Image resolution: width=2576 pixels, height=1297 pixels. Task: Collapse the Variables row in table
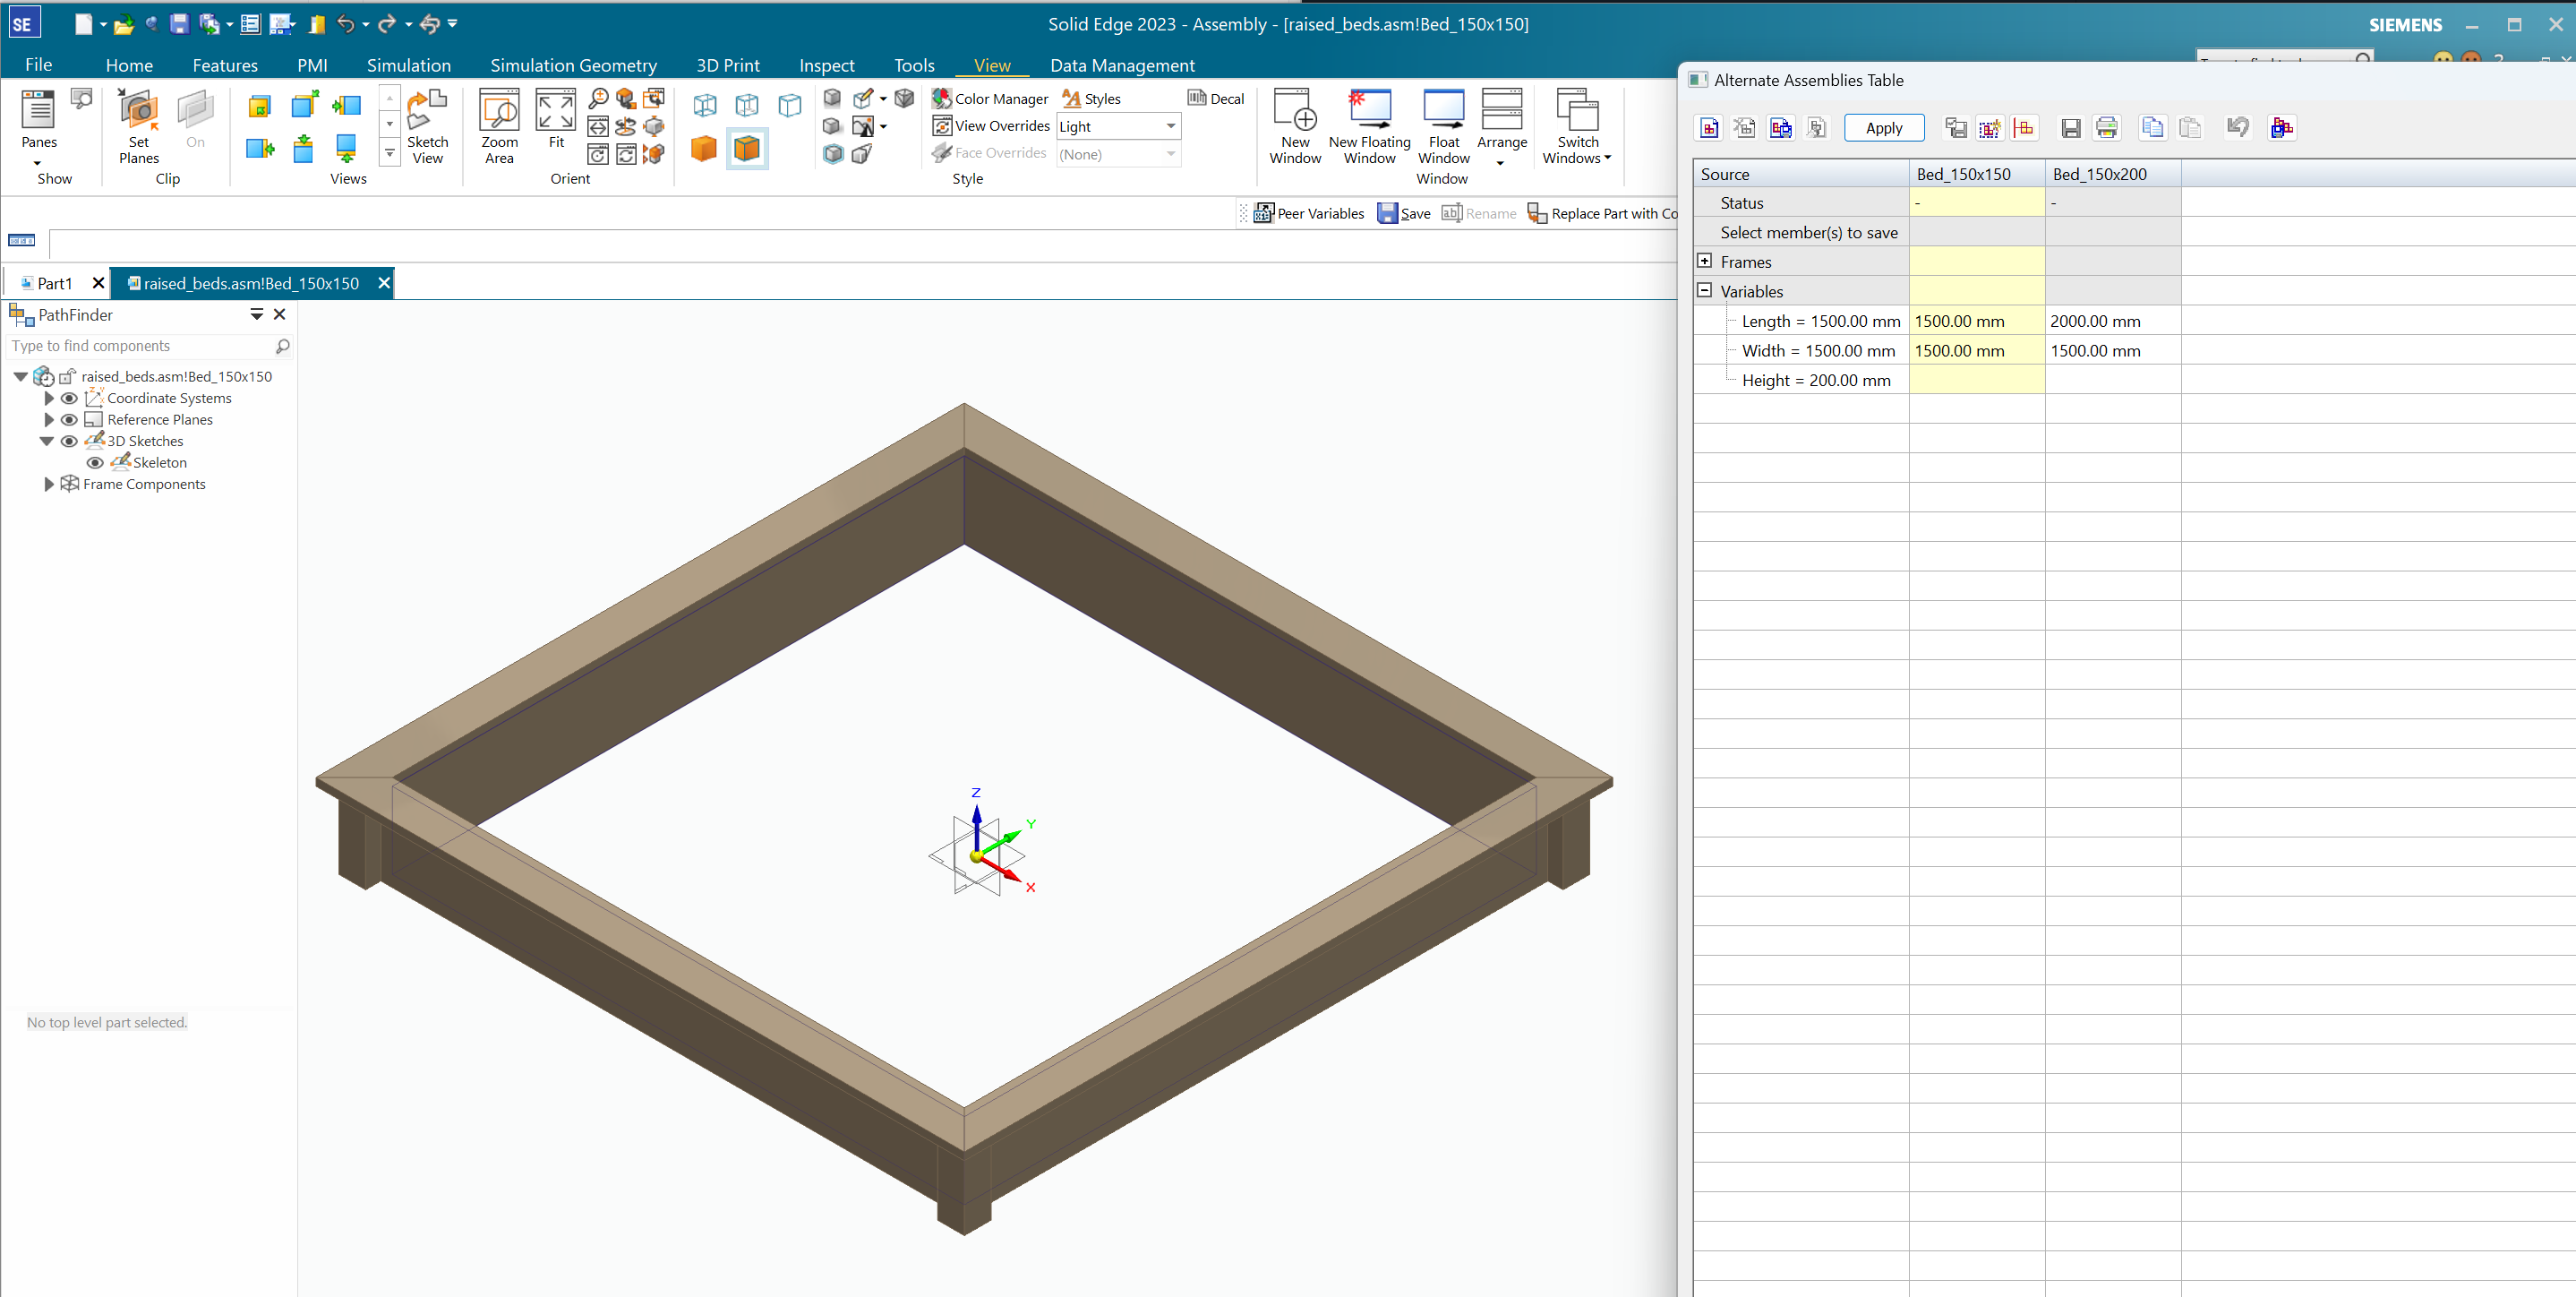(1704, 291)
